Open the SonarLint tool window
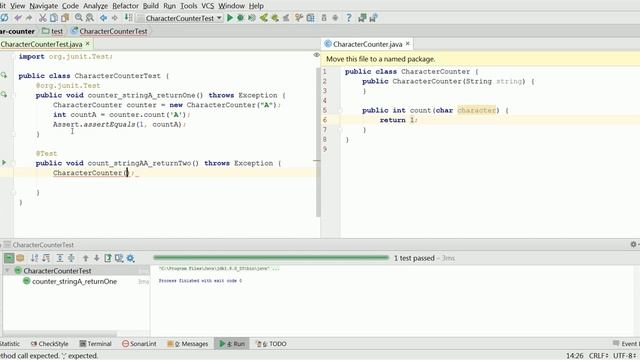Image resolution: width=640 pixels, height=360 pixels. 139,344
